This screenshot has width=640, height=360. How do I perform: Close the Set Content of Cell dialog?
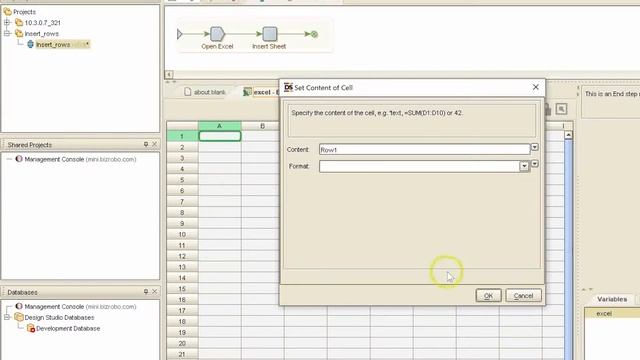click(x=536, y=87)
